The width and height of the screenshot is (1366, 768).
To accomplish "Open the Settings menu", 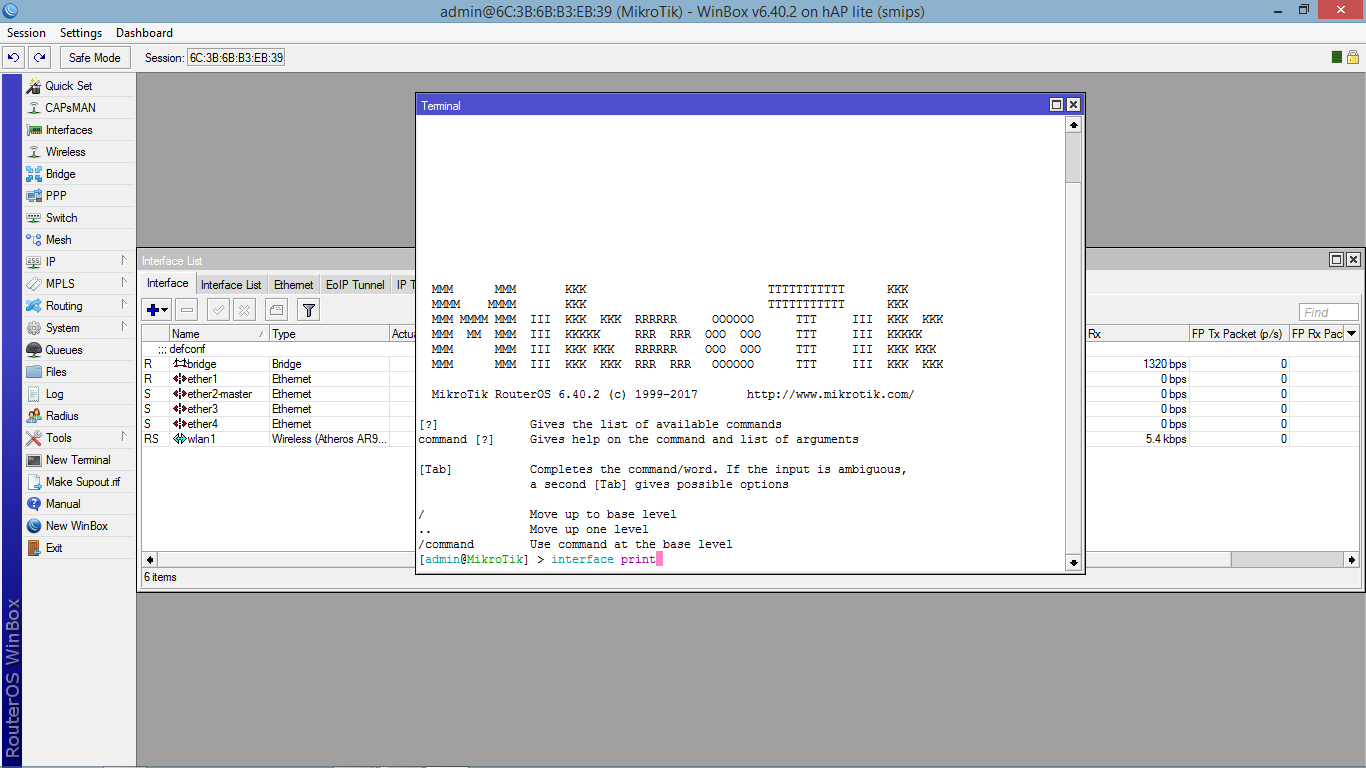I will point(81,33).
